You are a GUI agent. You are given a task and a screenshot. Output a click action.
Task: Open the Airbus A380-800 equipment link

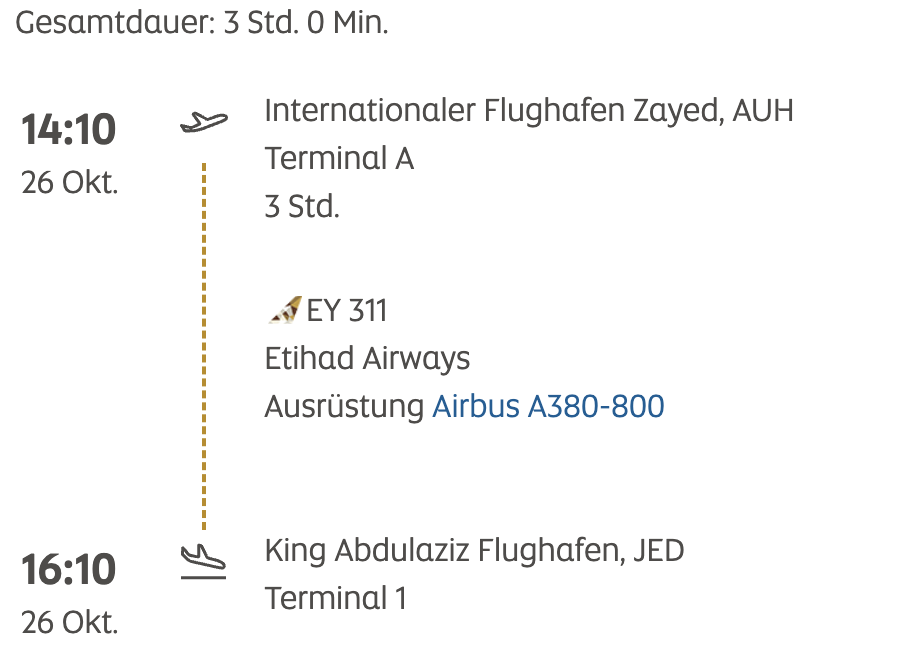(x=548, y=407)
